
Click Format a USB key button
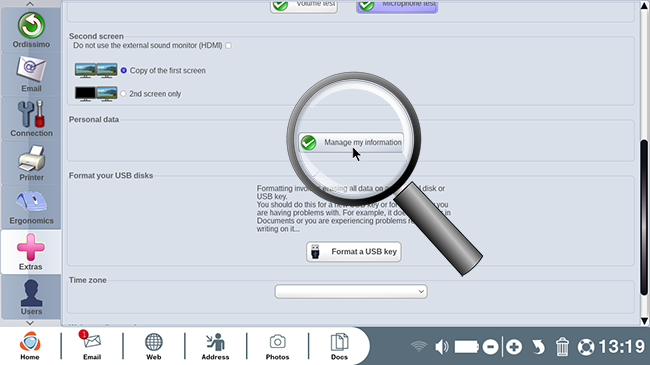354,252
